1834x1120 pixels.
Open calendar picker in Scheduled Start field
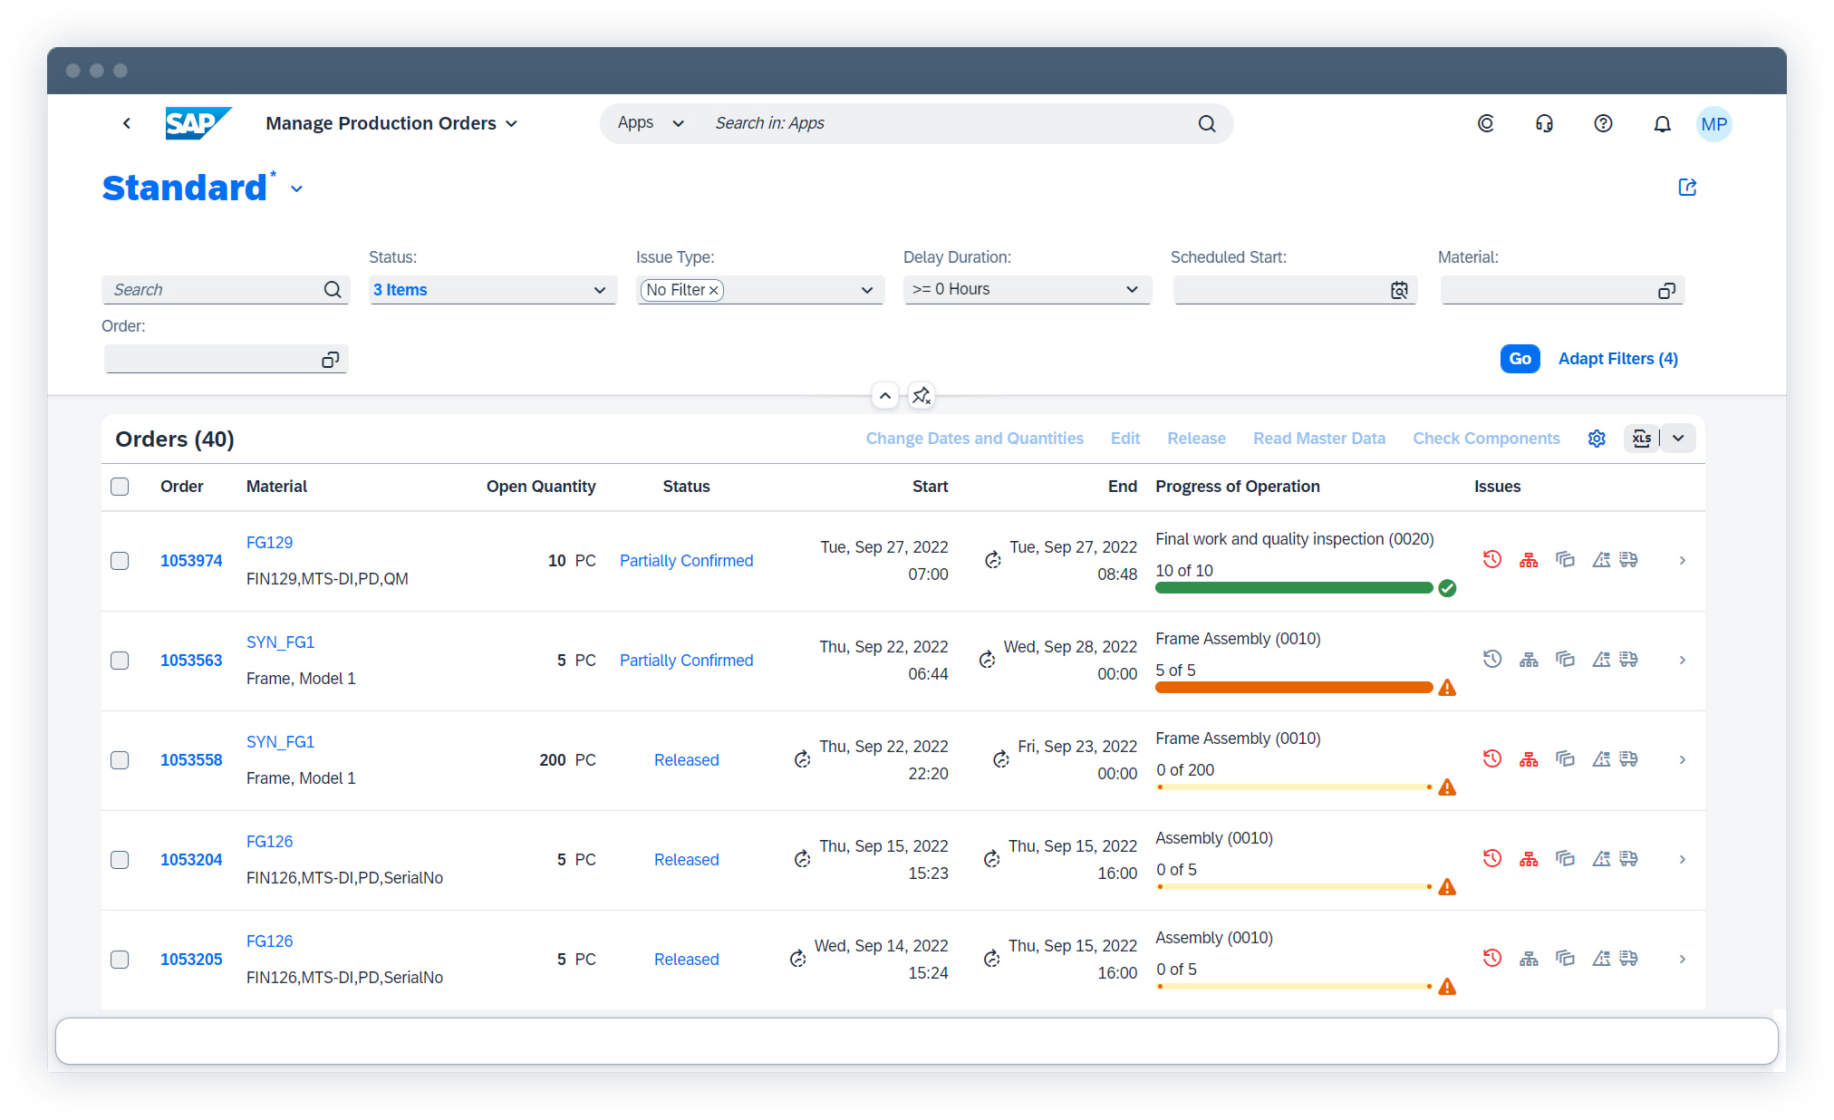(x=1398, y=290)
